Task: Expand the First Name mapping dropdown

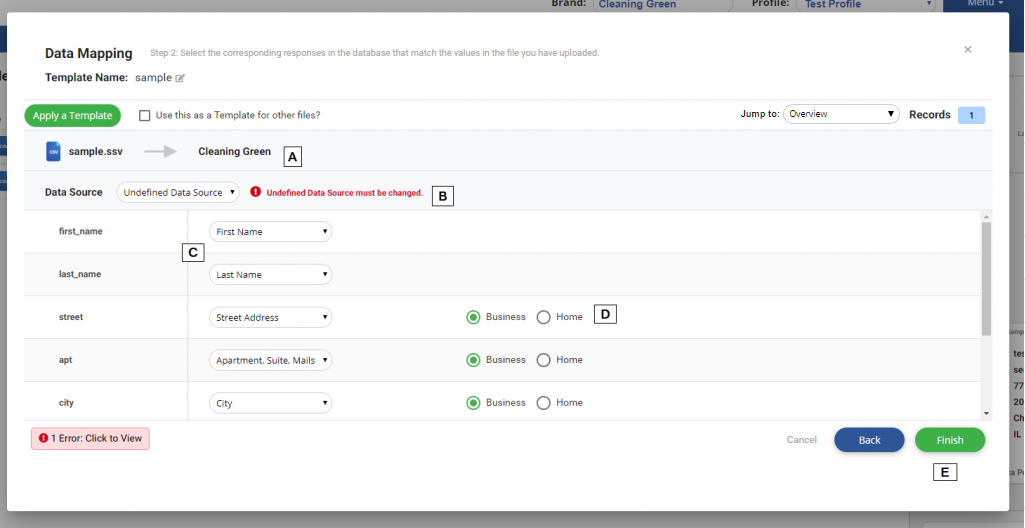Action: (x=270, y=232)
